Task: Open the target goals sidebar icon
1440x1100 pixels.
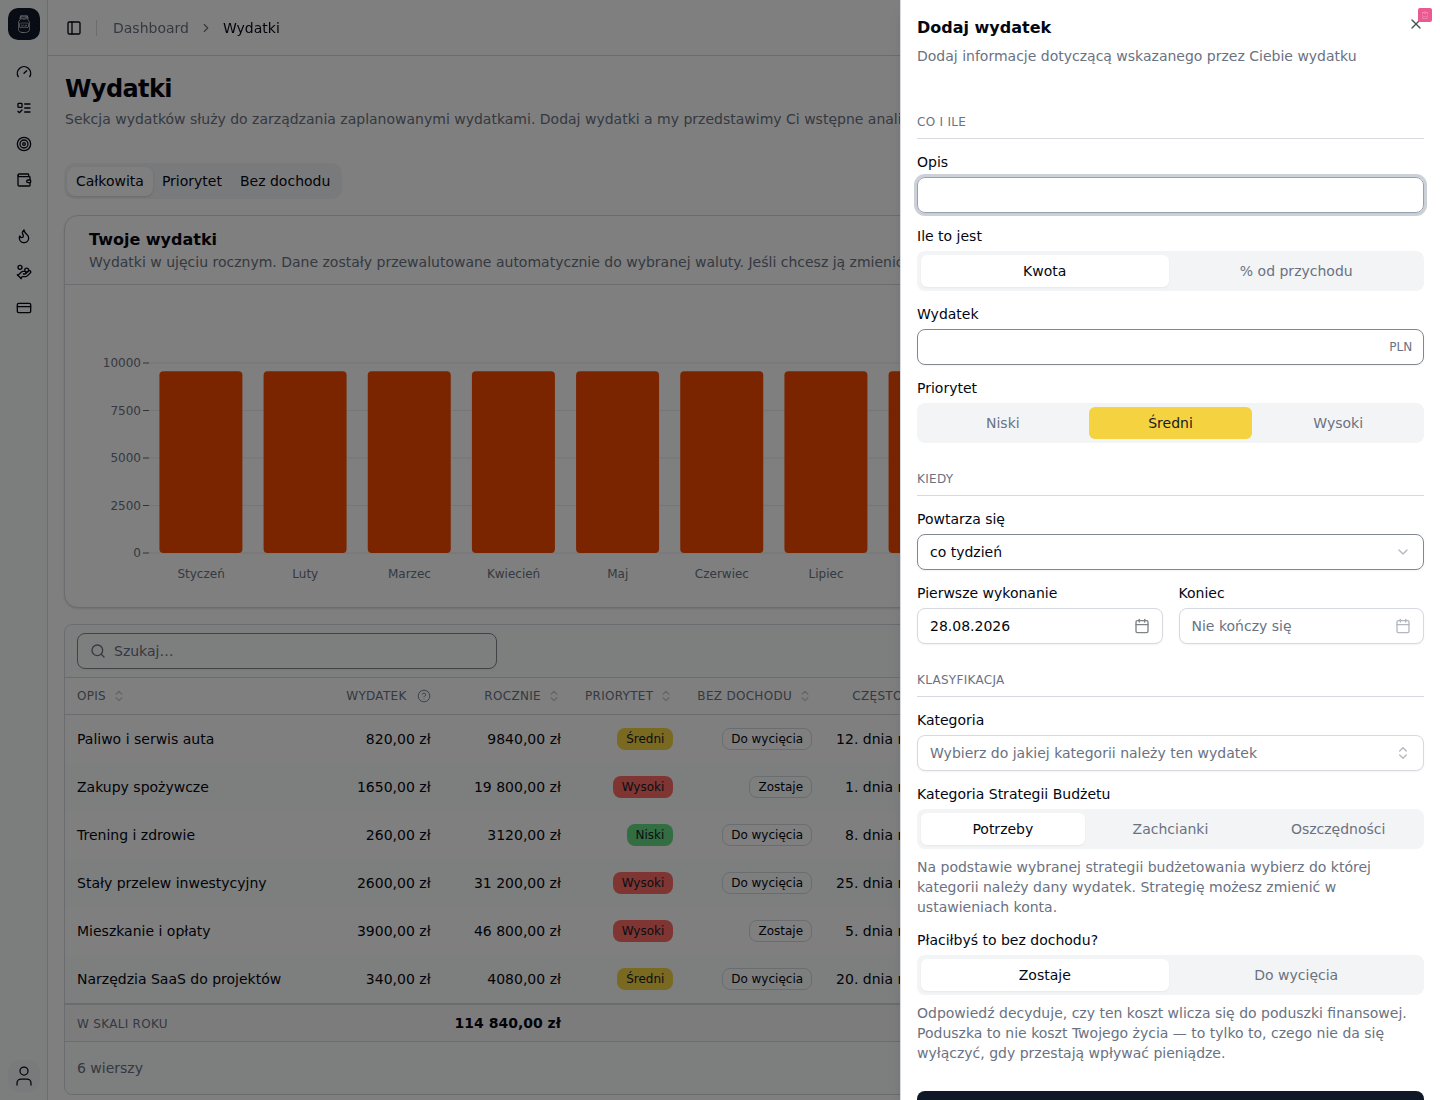Action: pyautogui.click(x=24, y=144)
